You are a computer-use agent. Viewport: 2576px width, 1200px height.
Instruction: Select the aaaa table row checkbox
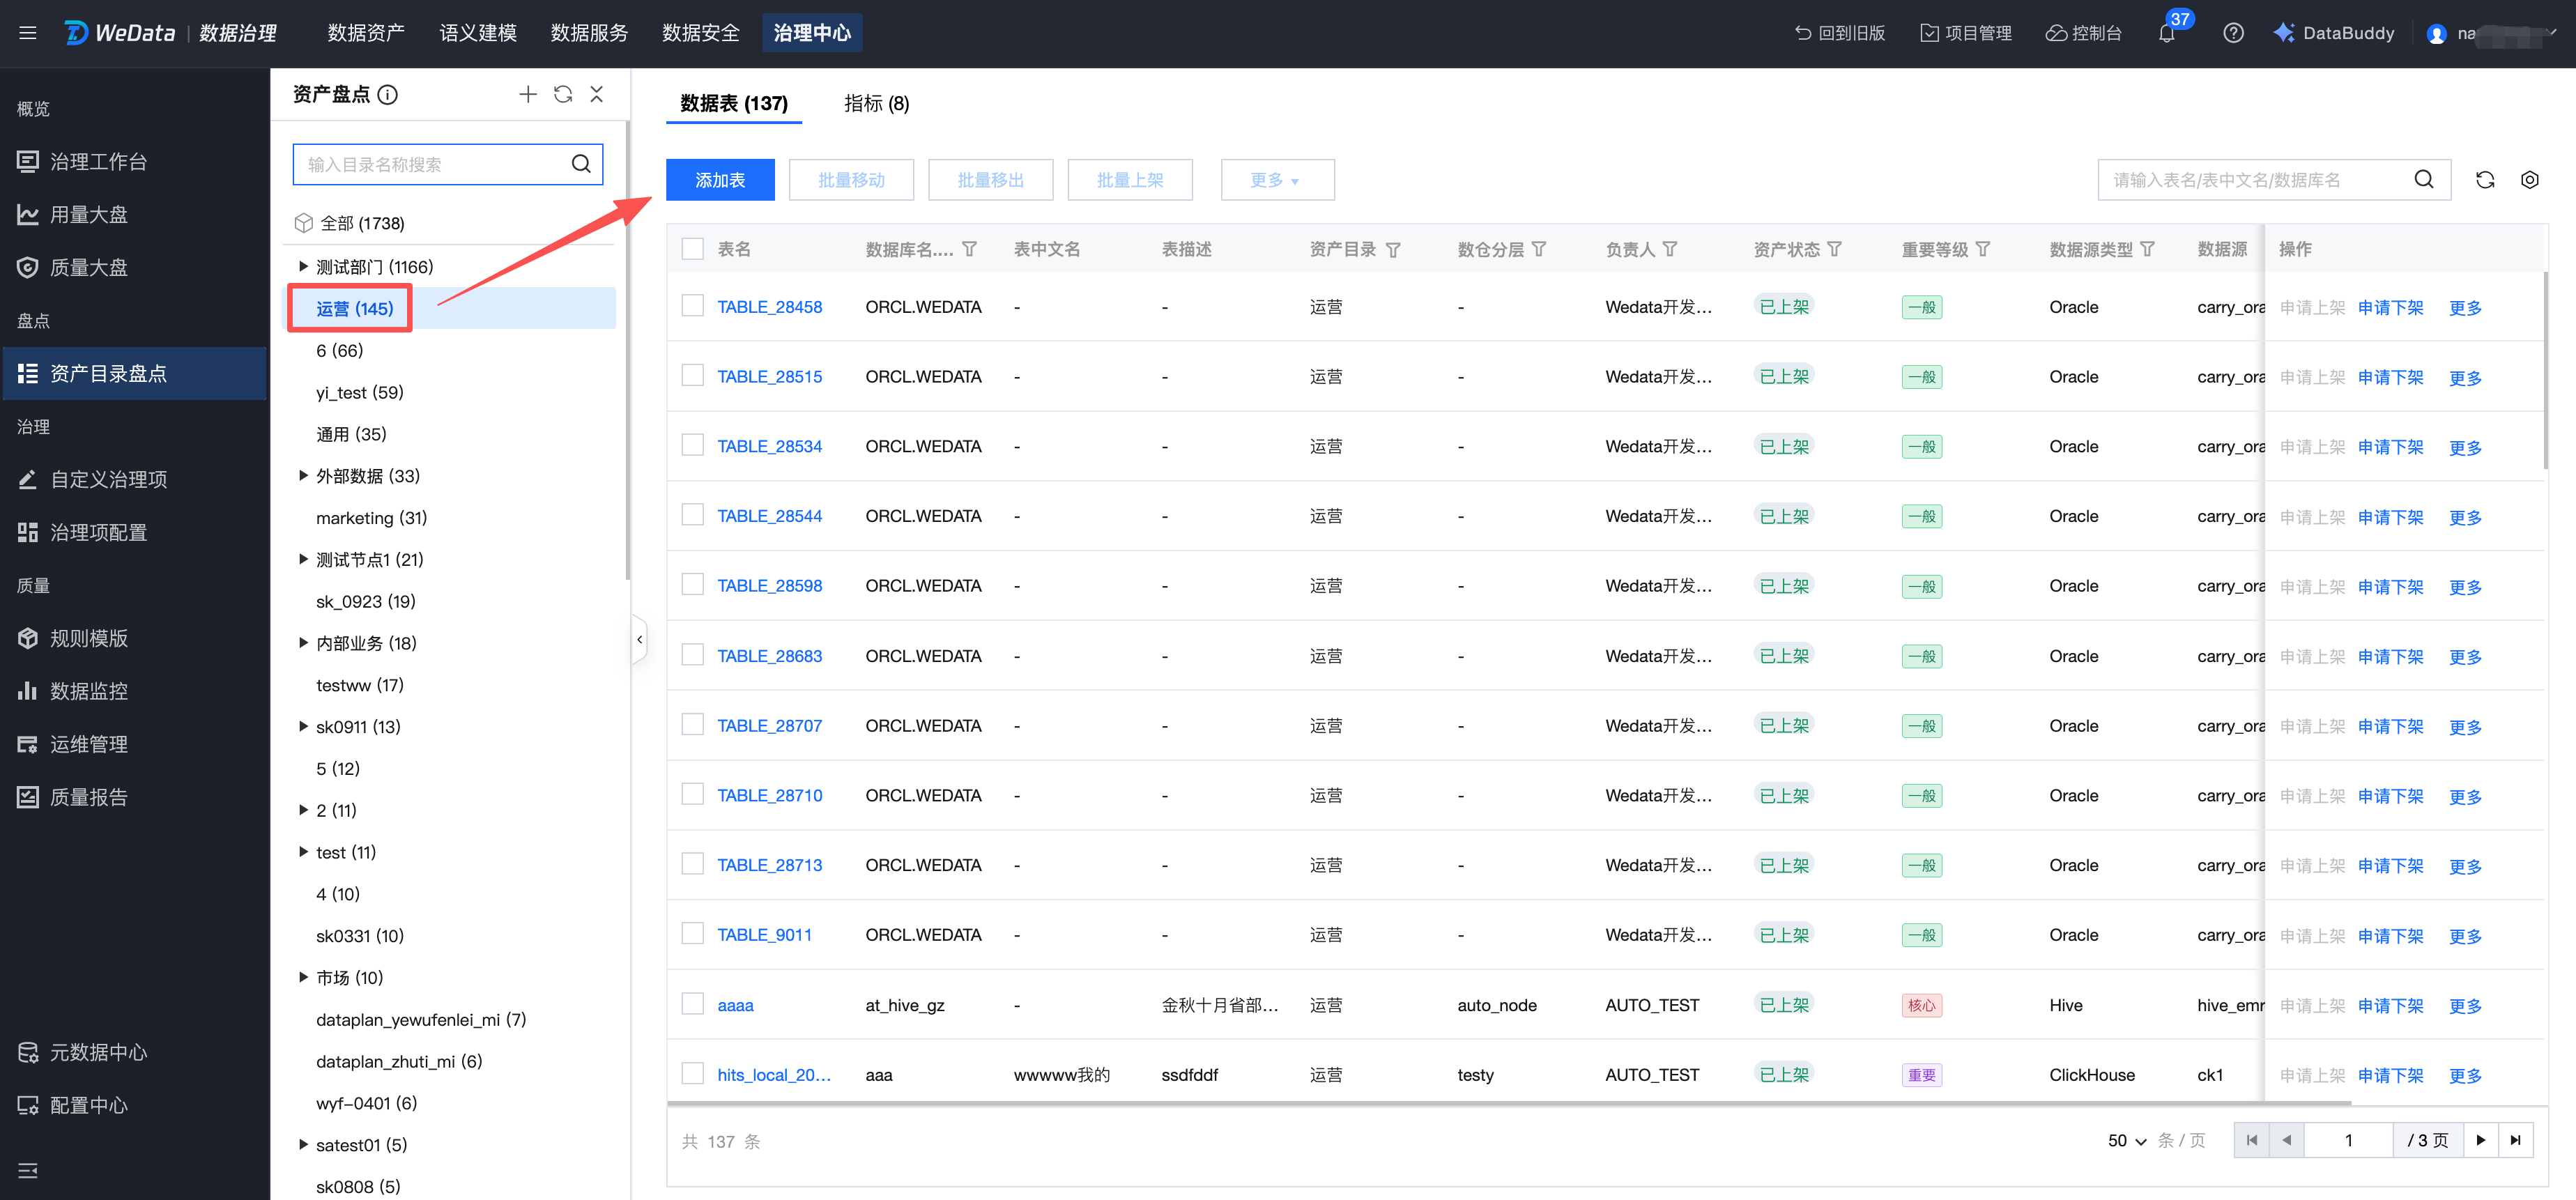pos(692,1003)
